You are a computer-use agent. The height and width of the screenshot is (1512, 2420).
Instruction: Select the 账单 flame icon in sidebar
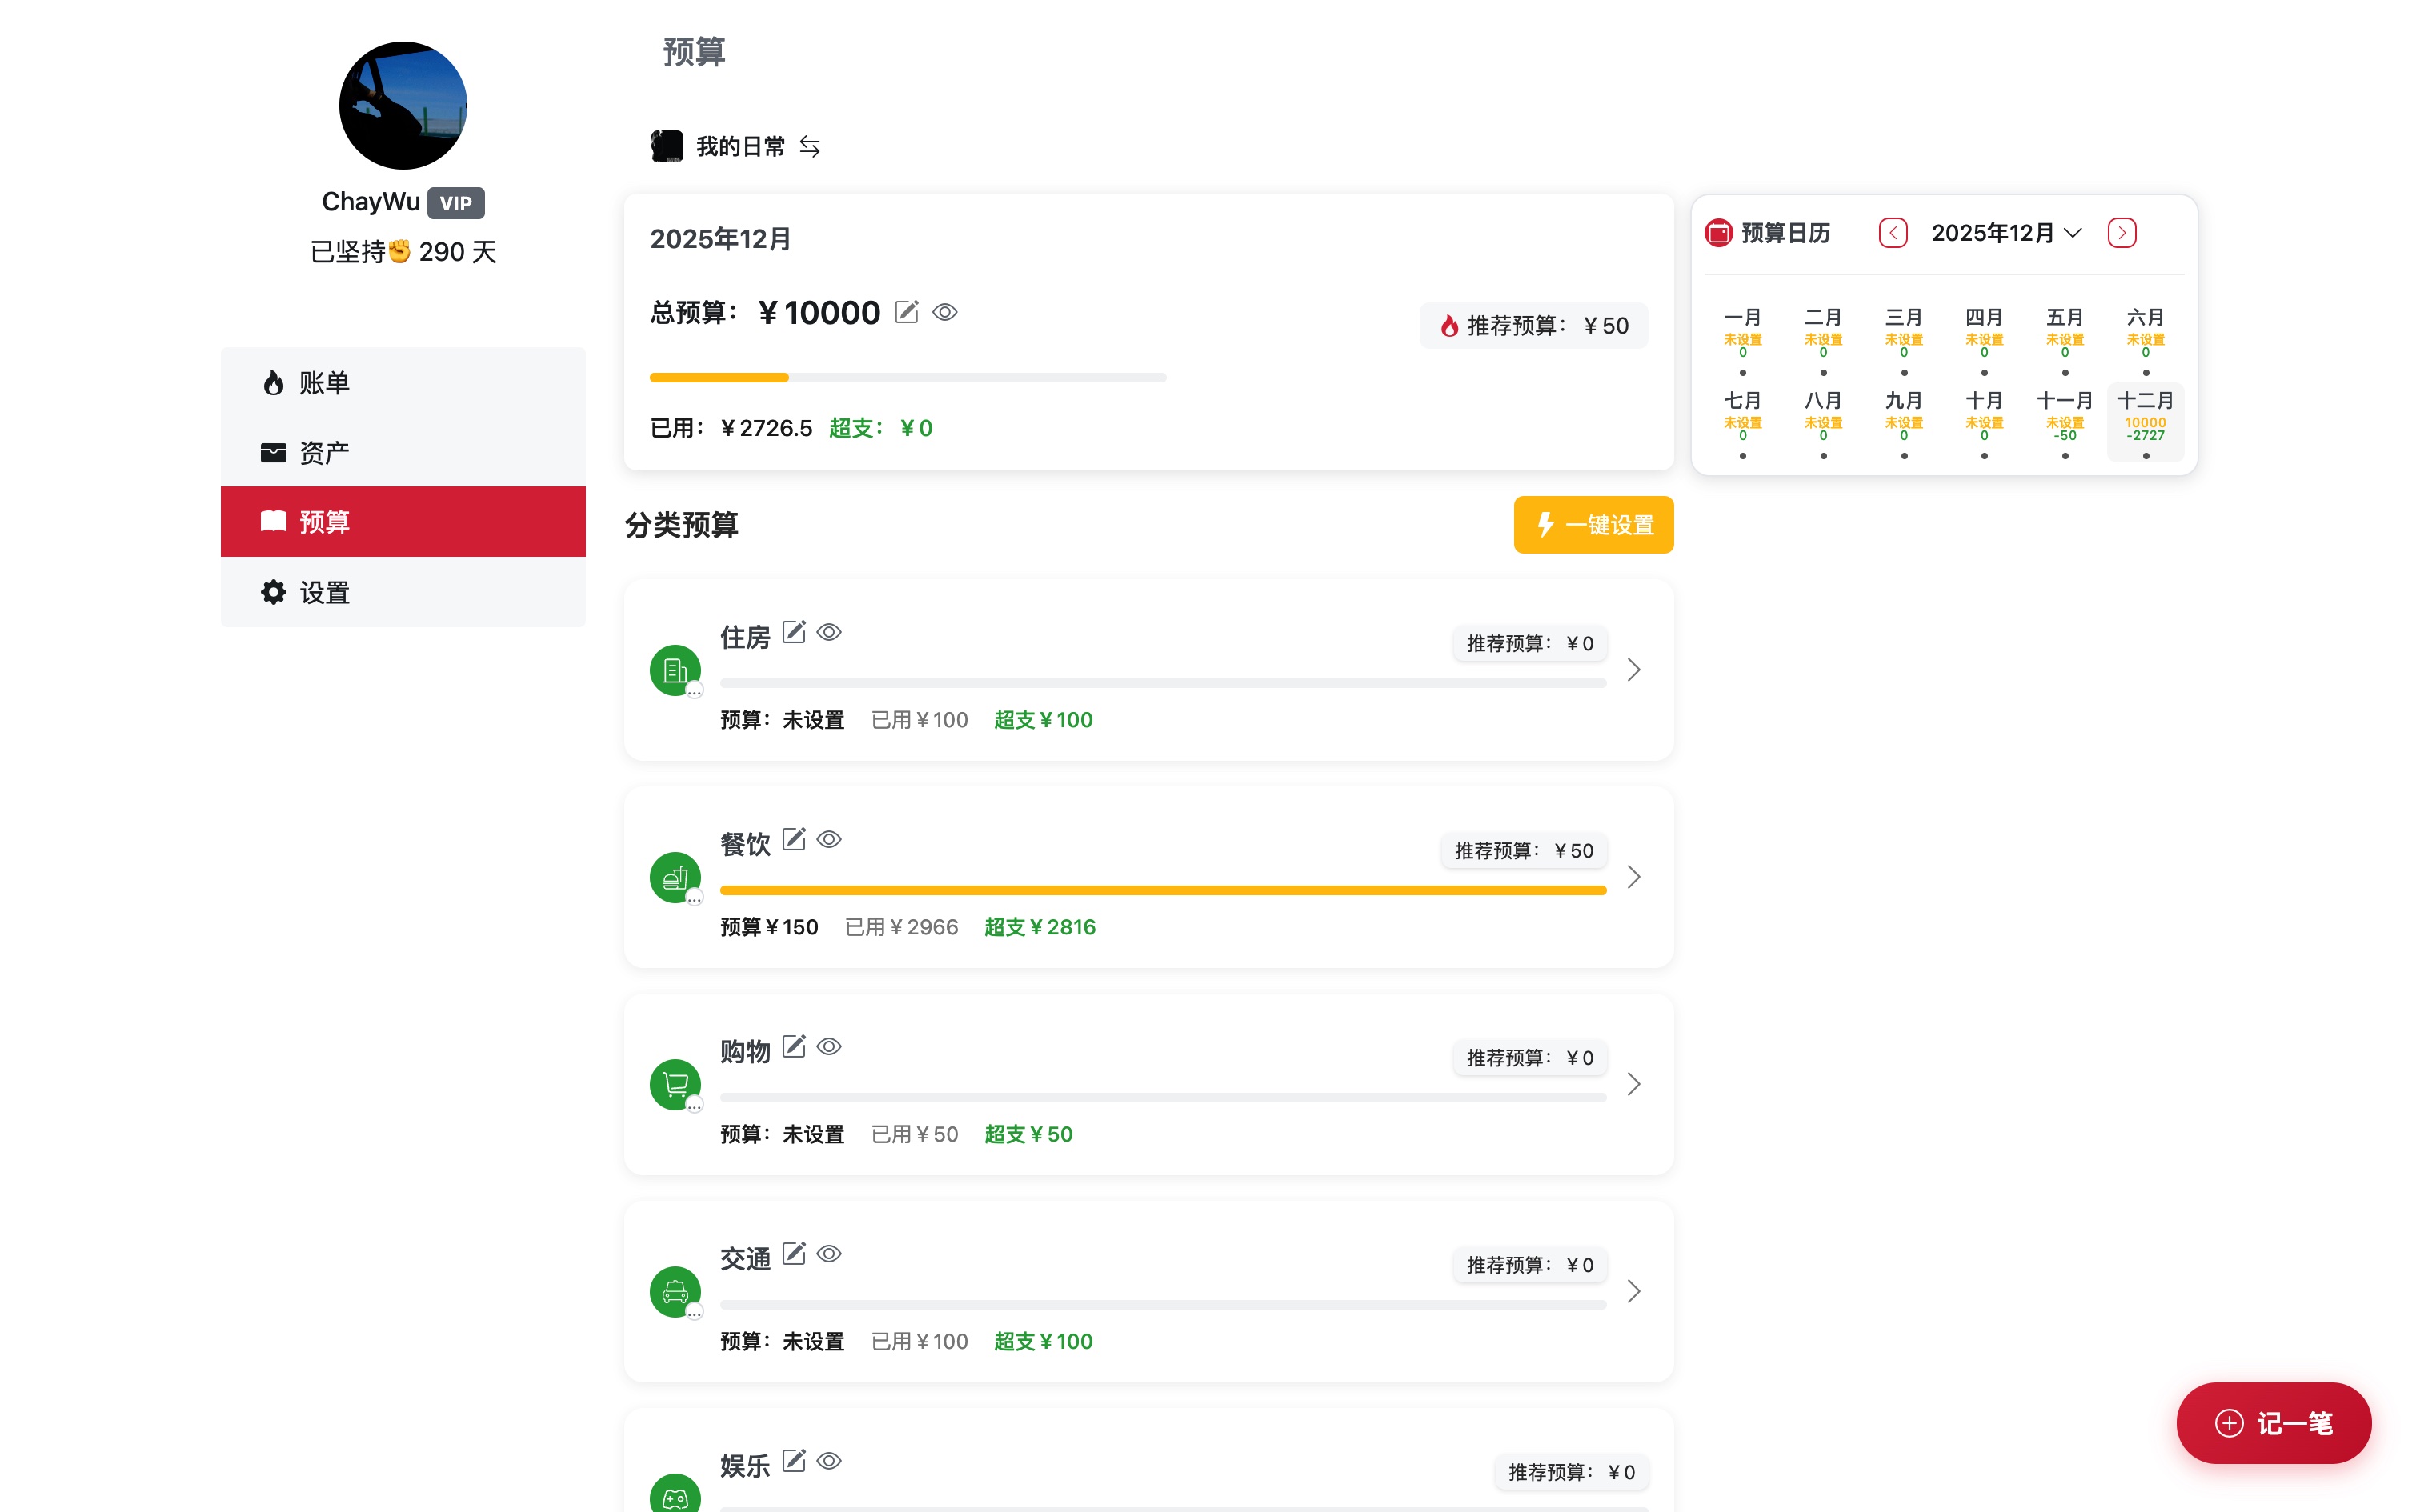coord(273,382)
